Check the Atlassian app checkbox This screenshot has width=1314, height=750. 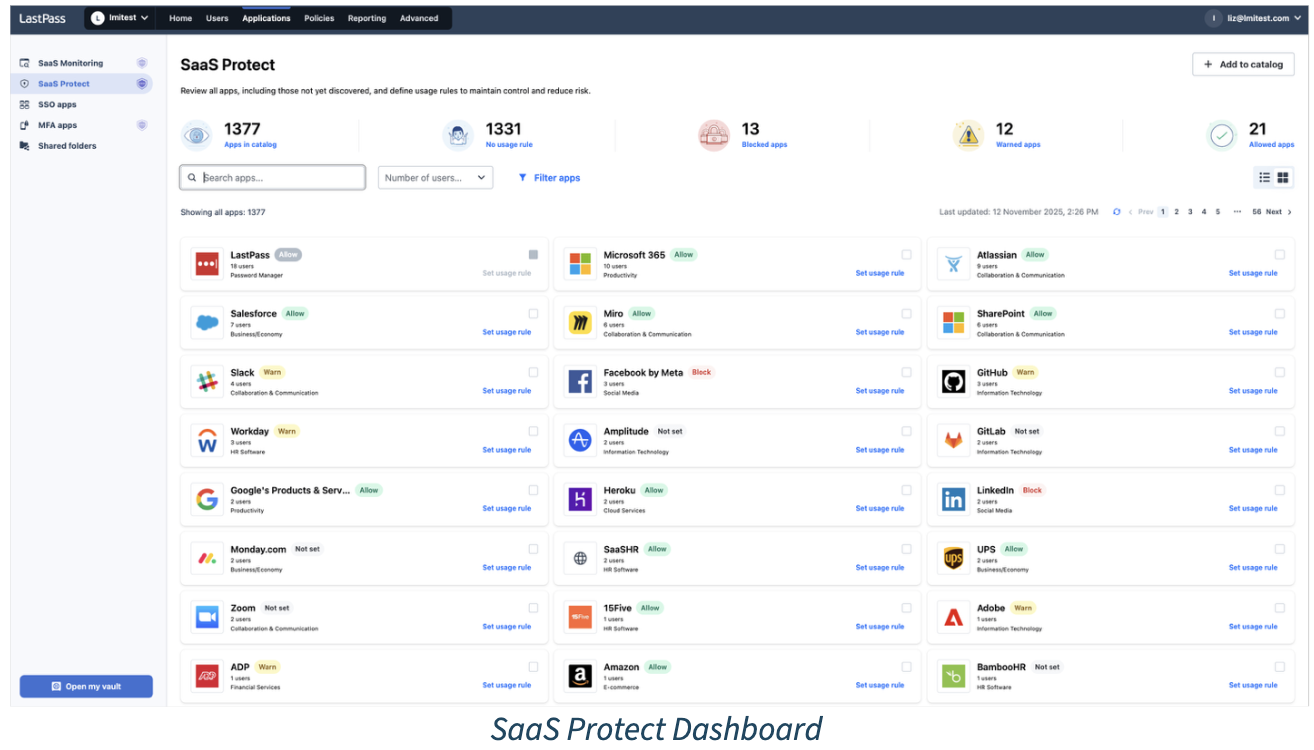pos(1279,255)
